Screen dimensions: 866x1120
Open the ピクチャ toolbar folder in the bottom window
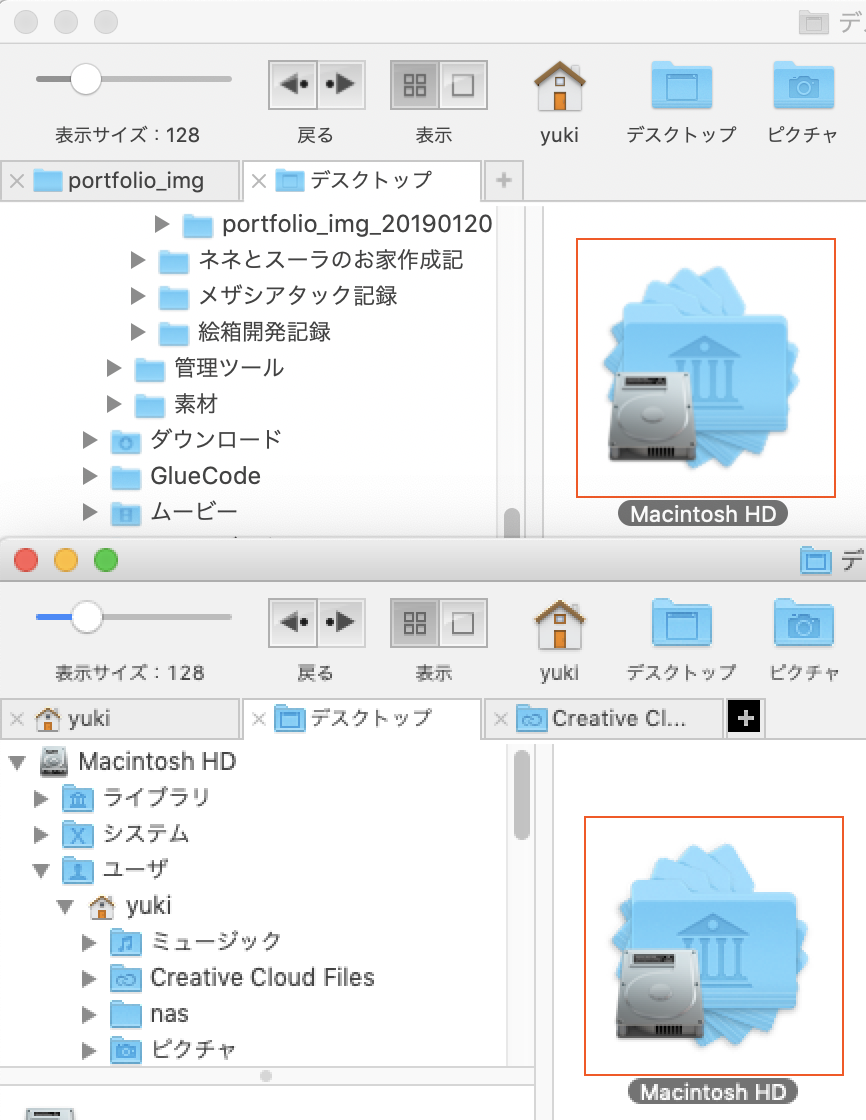click(x=803, y=623)
